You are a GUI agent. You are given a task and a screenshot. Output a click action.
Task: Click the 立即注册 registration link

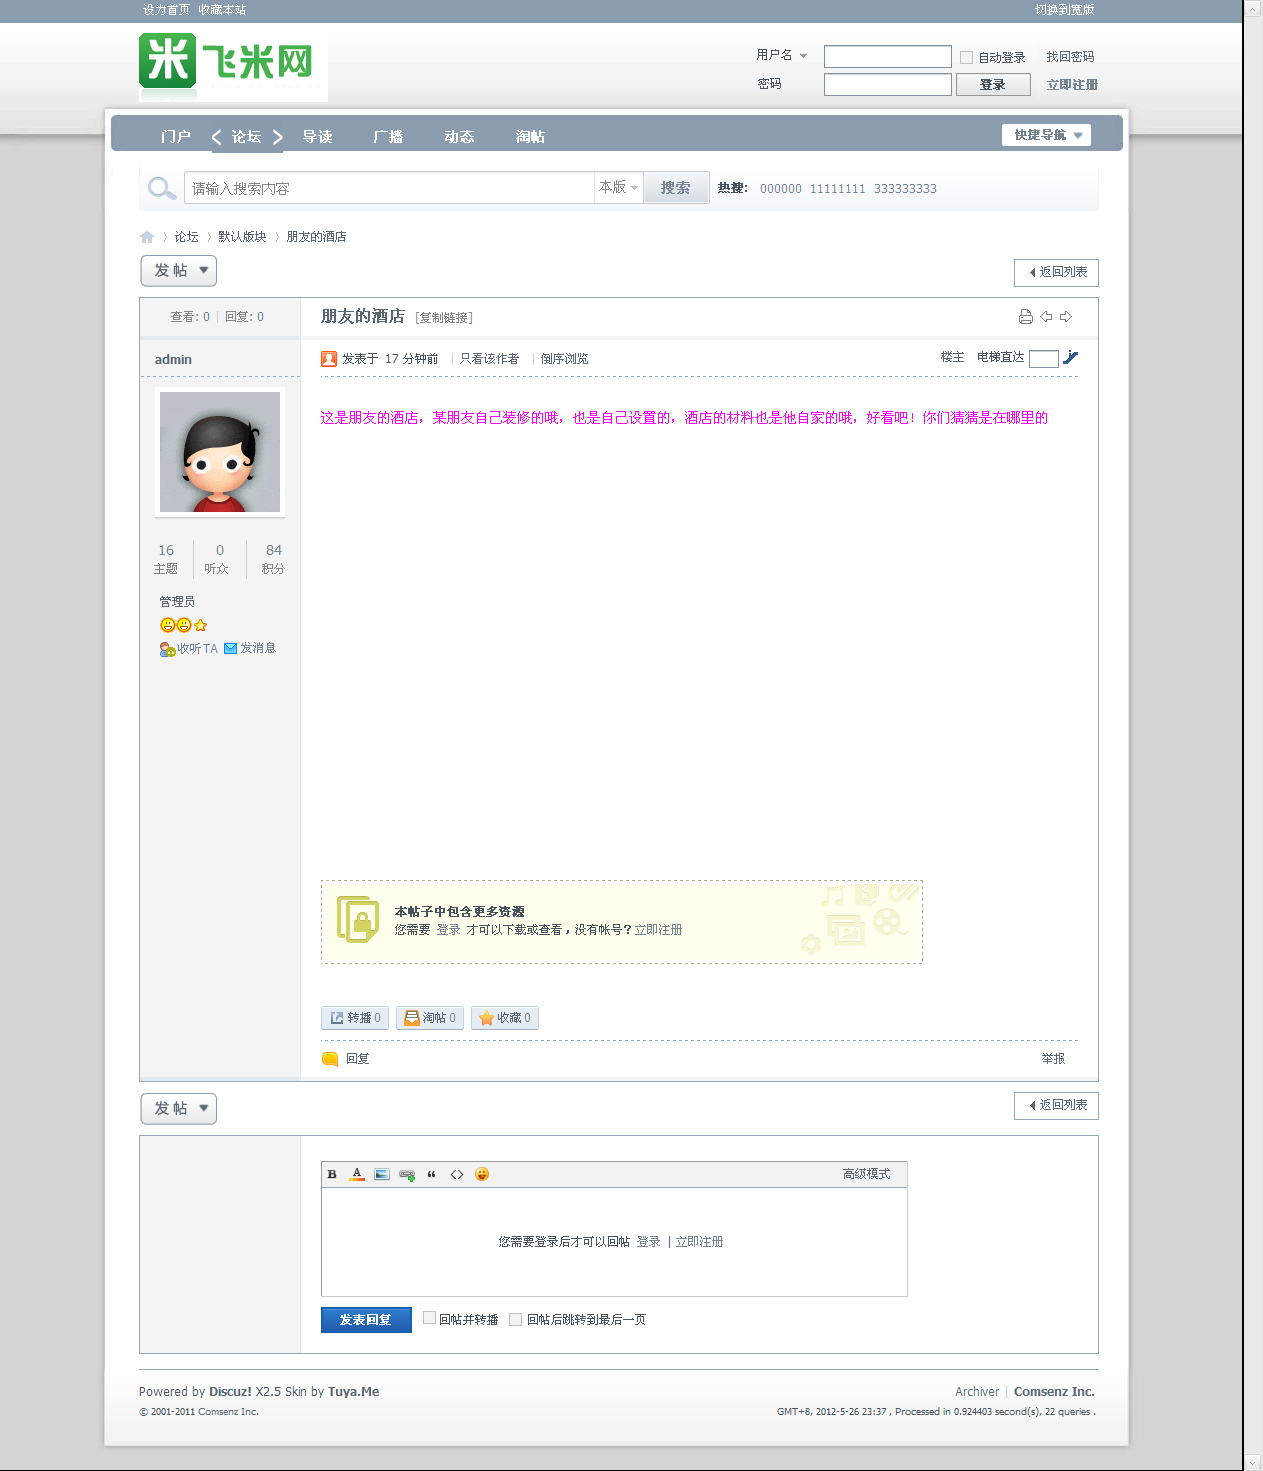point(1071,84)
